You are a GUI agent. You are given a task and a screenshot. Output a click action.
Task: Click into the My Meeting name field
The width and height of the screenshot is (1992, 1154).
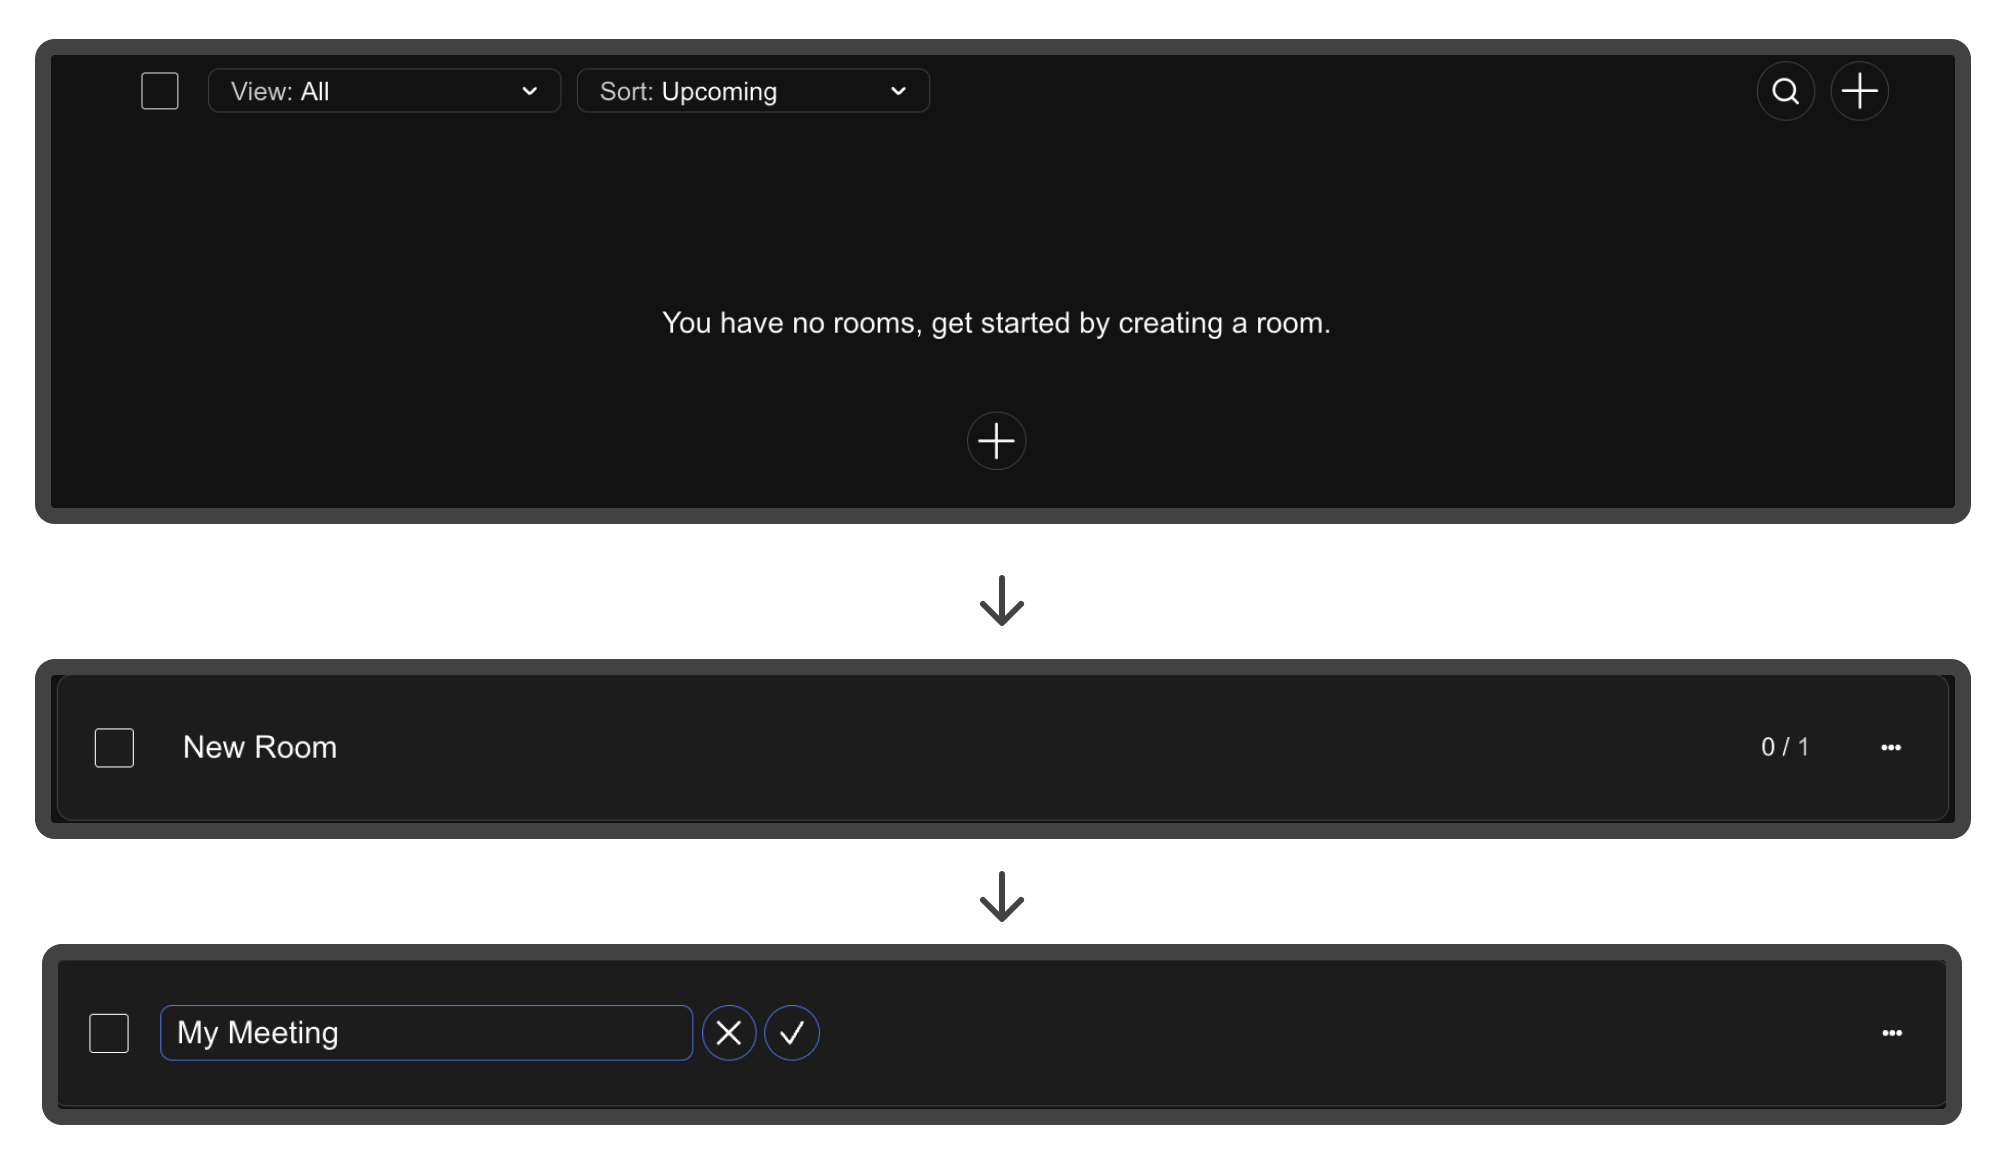coord(426,1033)
